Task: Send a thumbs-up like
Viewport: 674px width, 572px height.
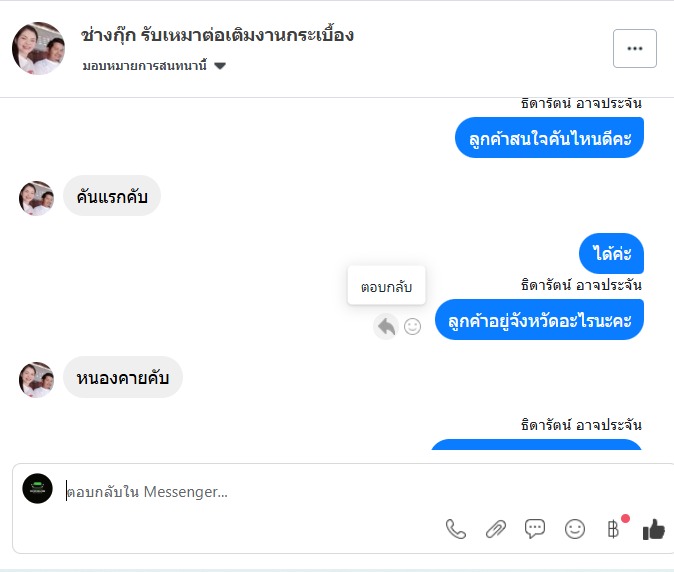Action: [654, 529]
